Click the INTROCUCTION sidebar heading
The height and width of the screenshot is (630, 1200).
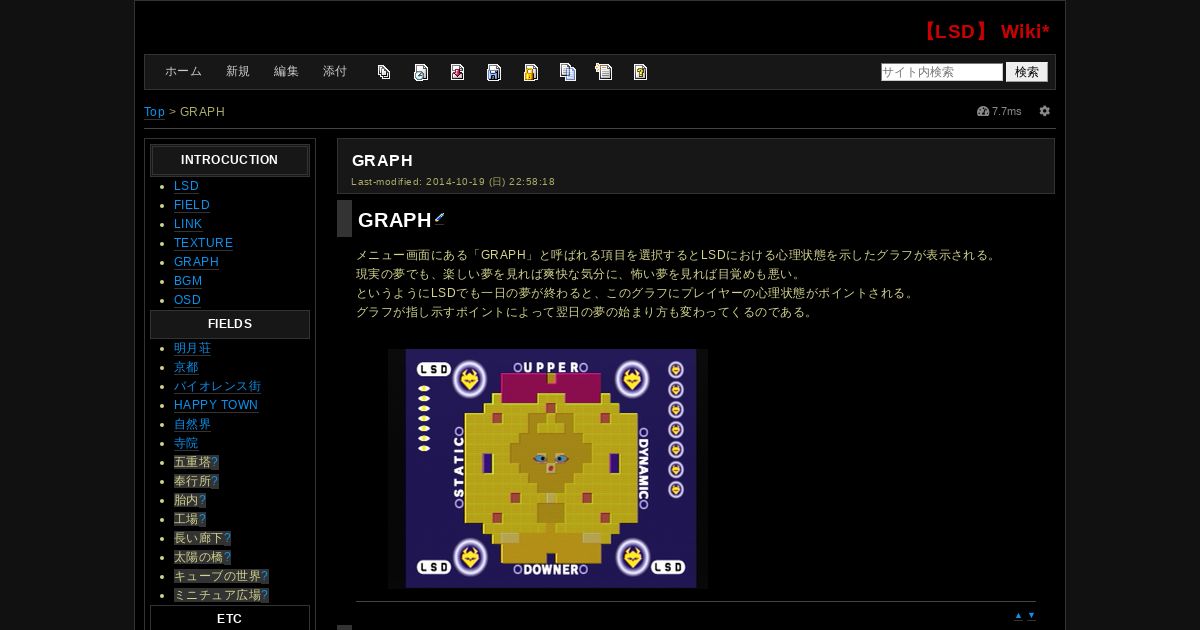point(229,160)
